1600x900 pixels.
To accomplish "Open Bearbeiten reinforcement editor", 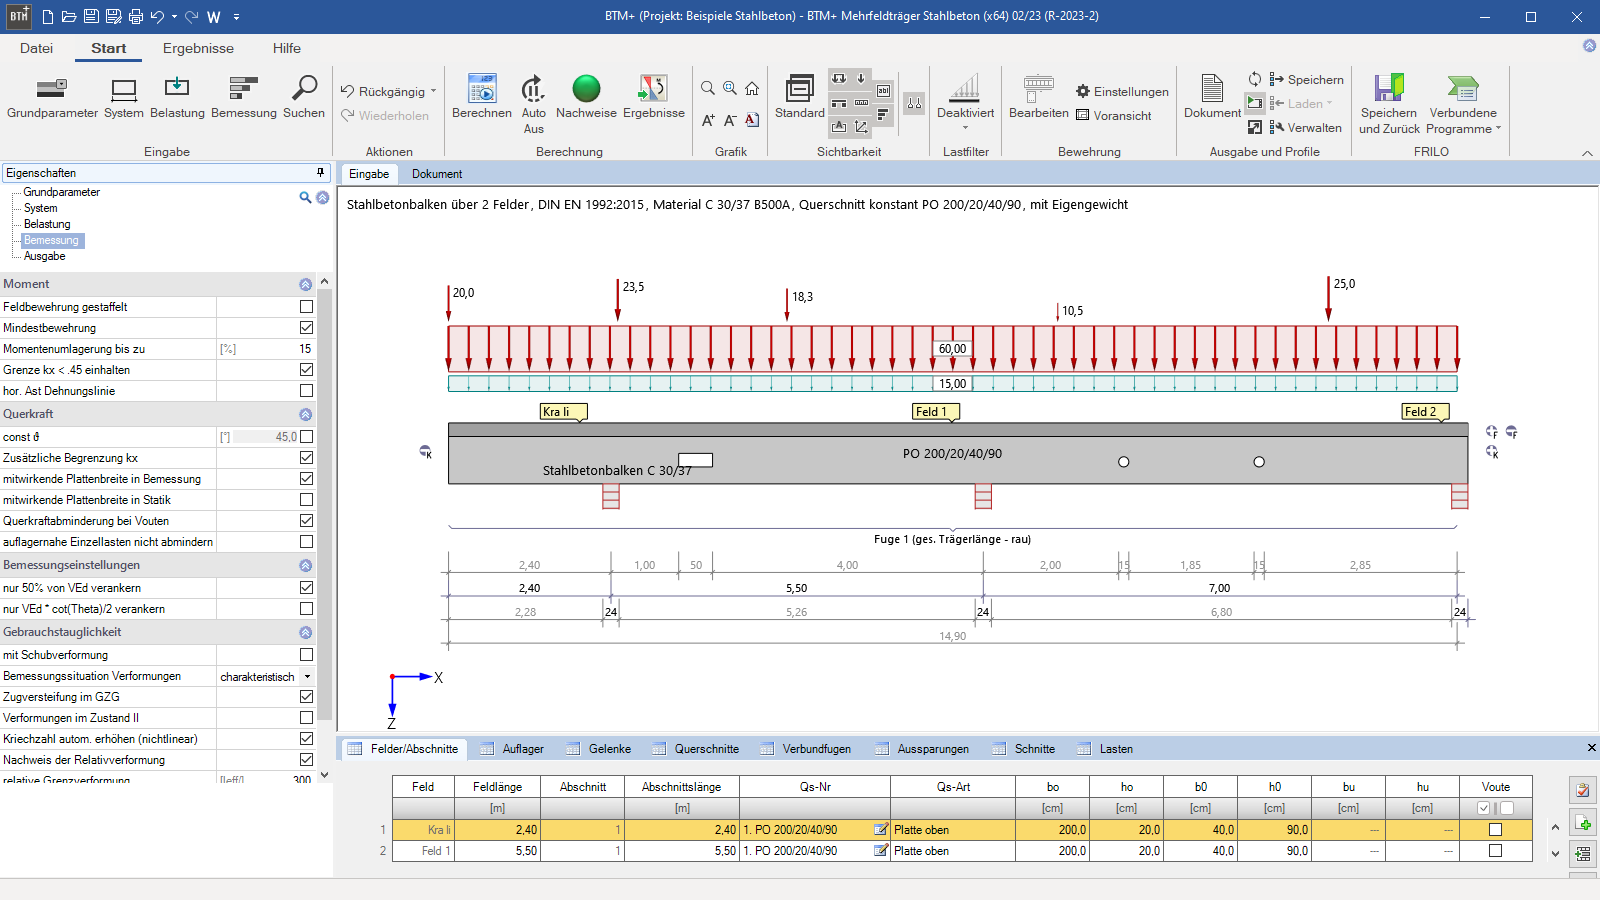I will 1039,97.
